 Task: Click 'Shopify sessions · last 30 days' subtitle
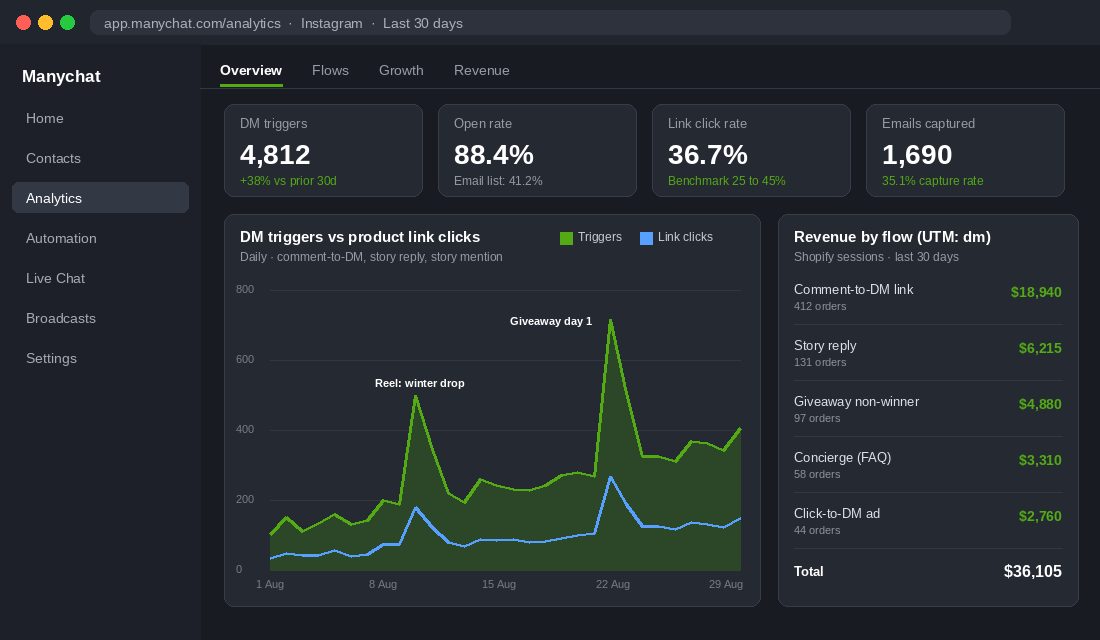coord(876,258)
